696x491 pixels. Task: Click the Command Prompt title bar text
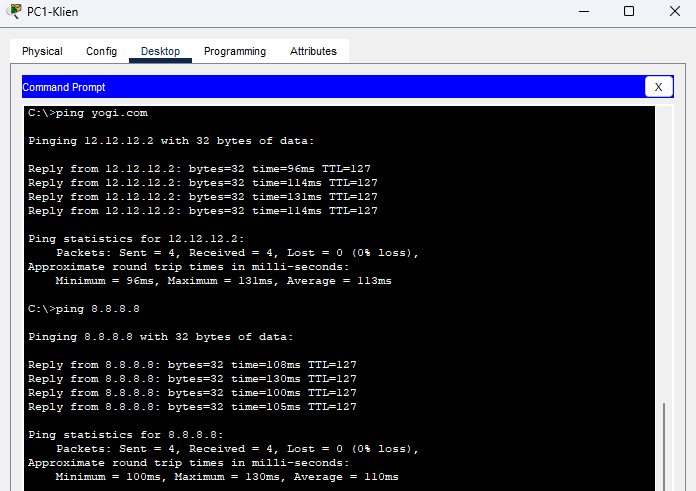click(64, 87)
